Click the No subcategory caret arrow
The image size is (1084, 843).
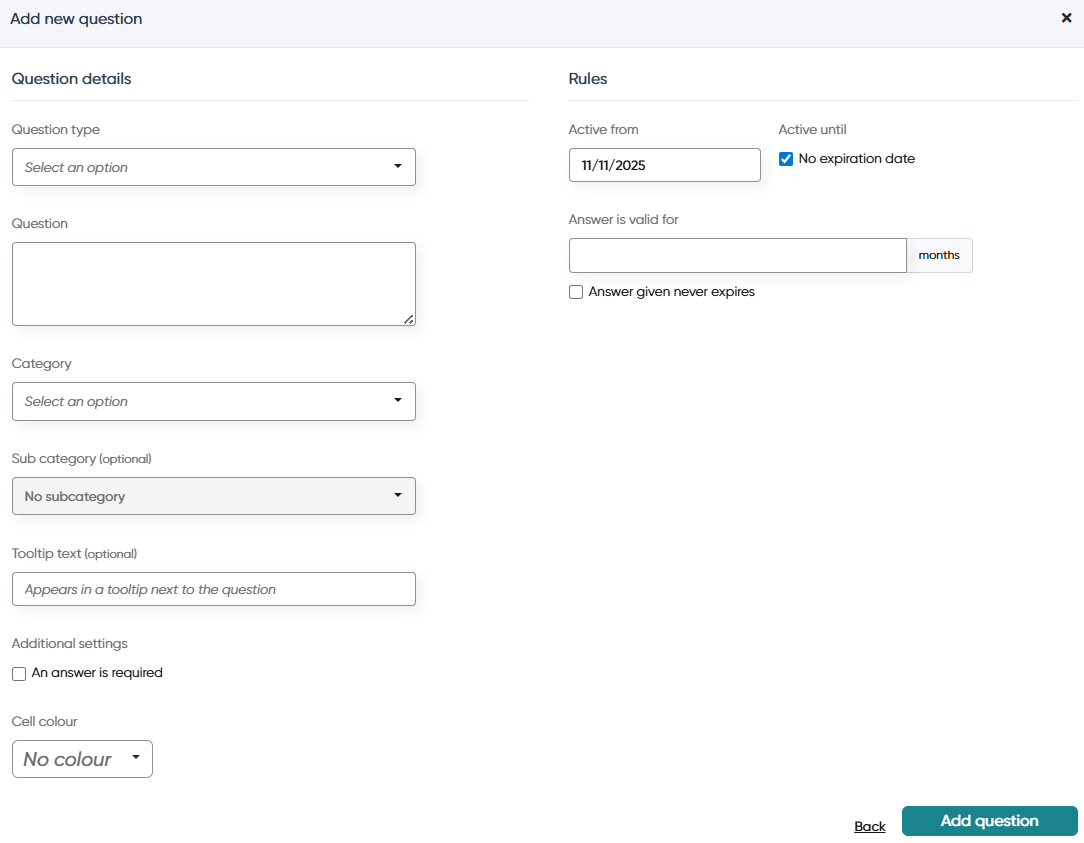click(x=398, y=494)
